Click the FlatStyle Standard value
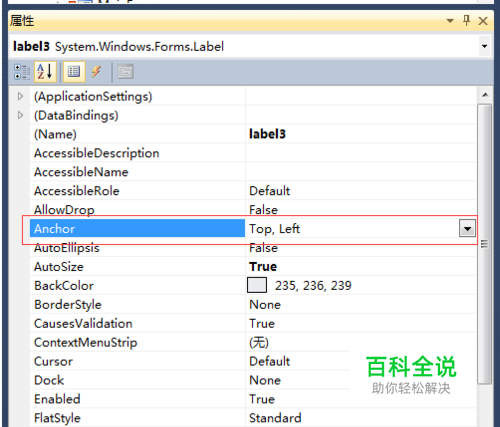 coord(275,418)
